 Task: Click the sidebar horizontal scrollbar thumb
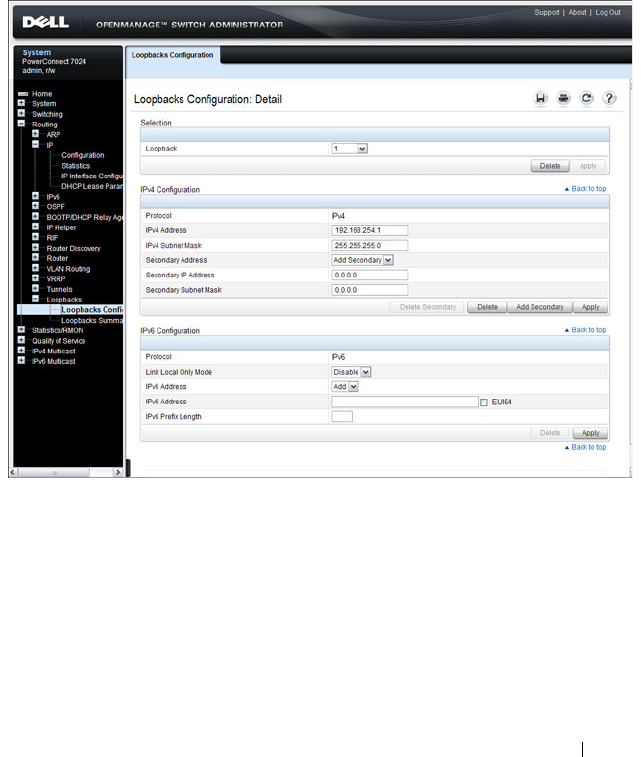54,472
